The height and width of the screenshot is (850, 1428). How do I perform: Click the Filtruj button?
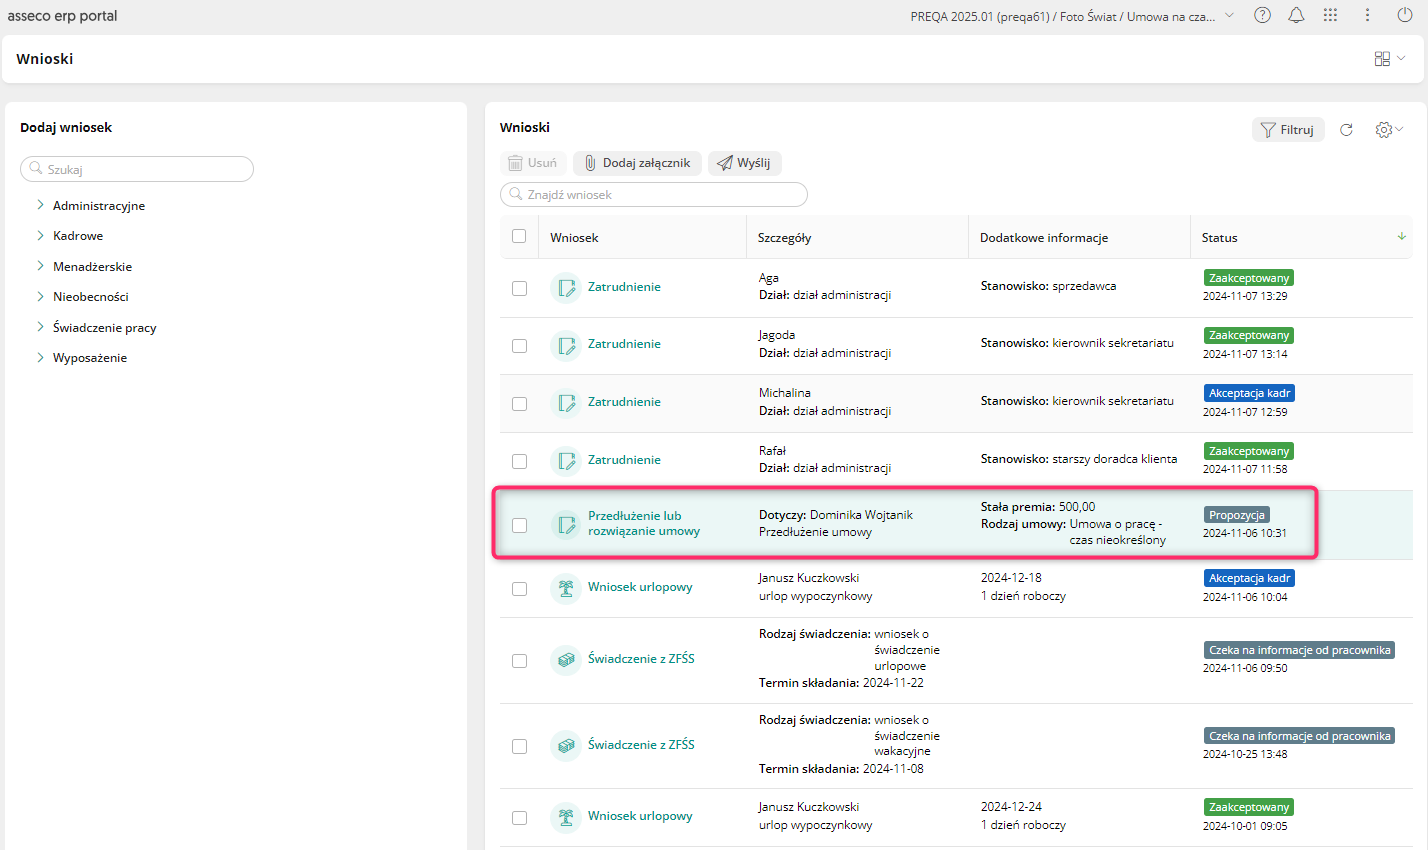1288,130
